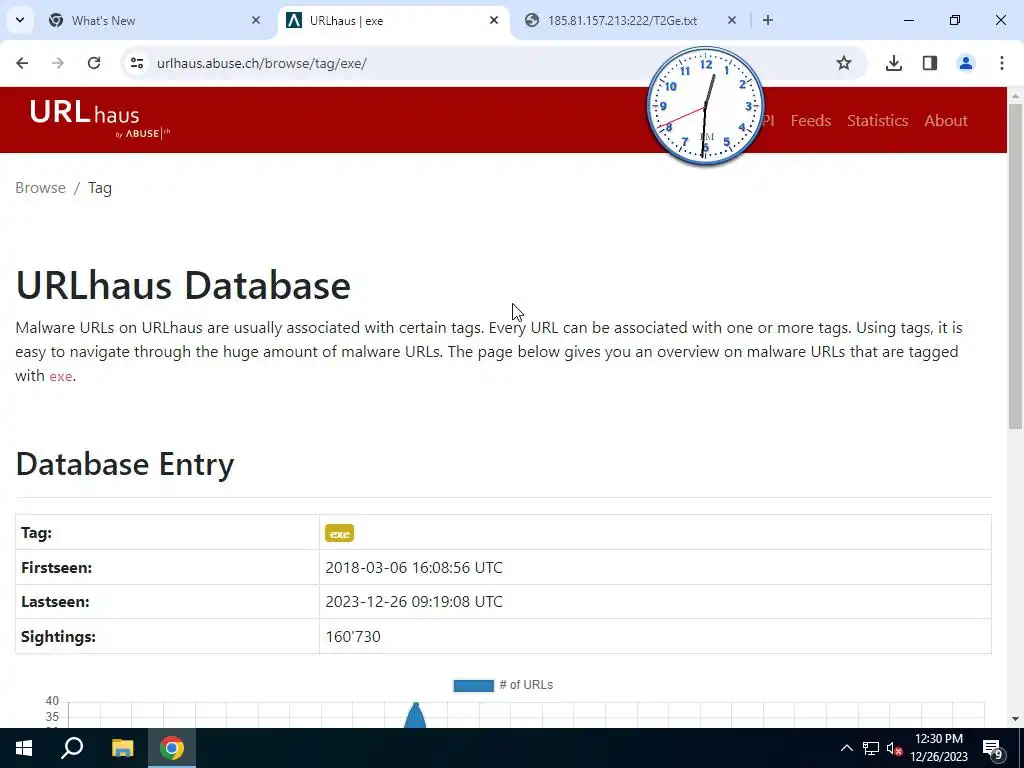Click the 'Database Entry' heading
This screenshot has height=768, width=1024.
coord(125,464)
